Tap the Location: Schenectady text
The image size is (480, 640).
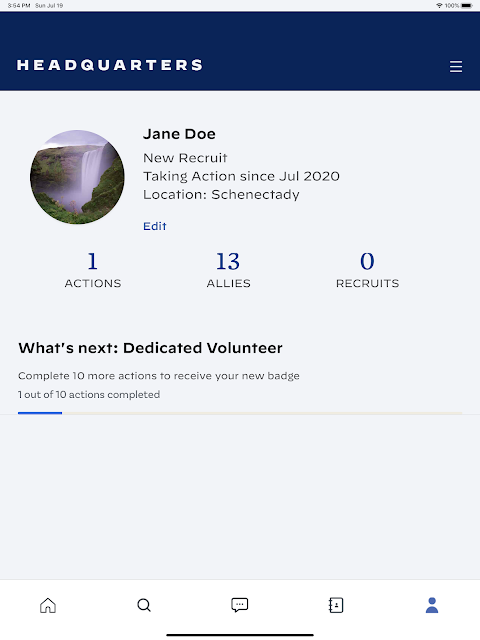(x=221, y=194)
